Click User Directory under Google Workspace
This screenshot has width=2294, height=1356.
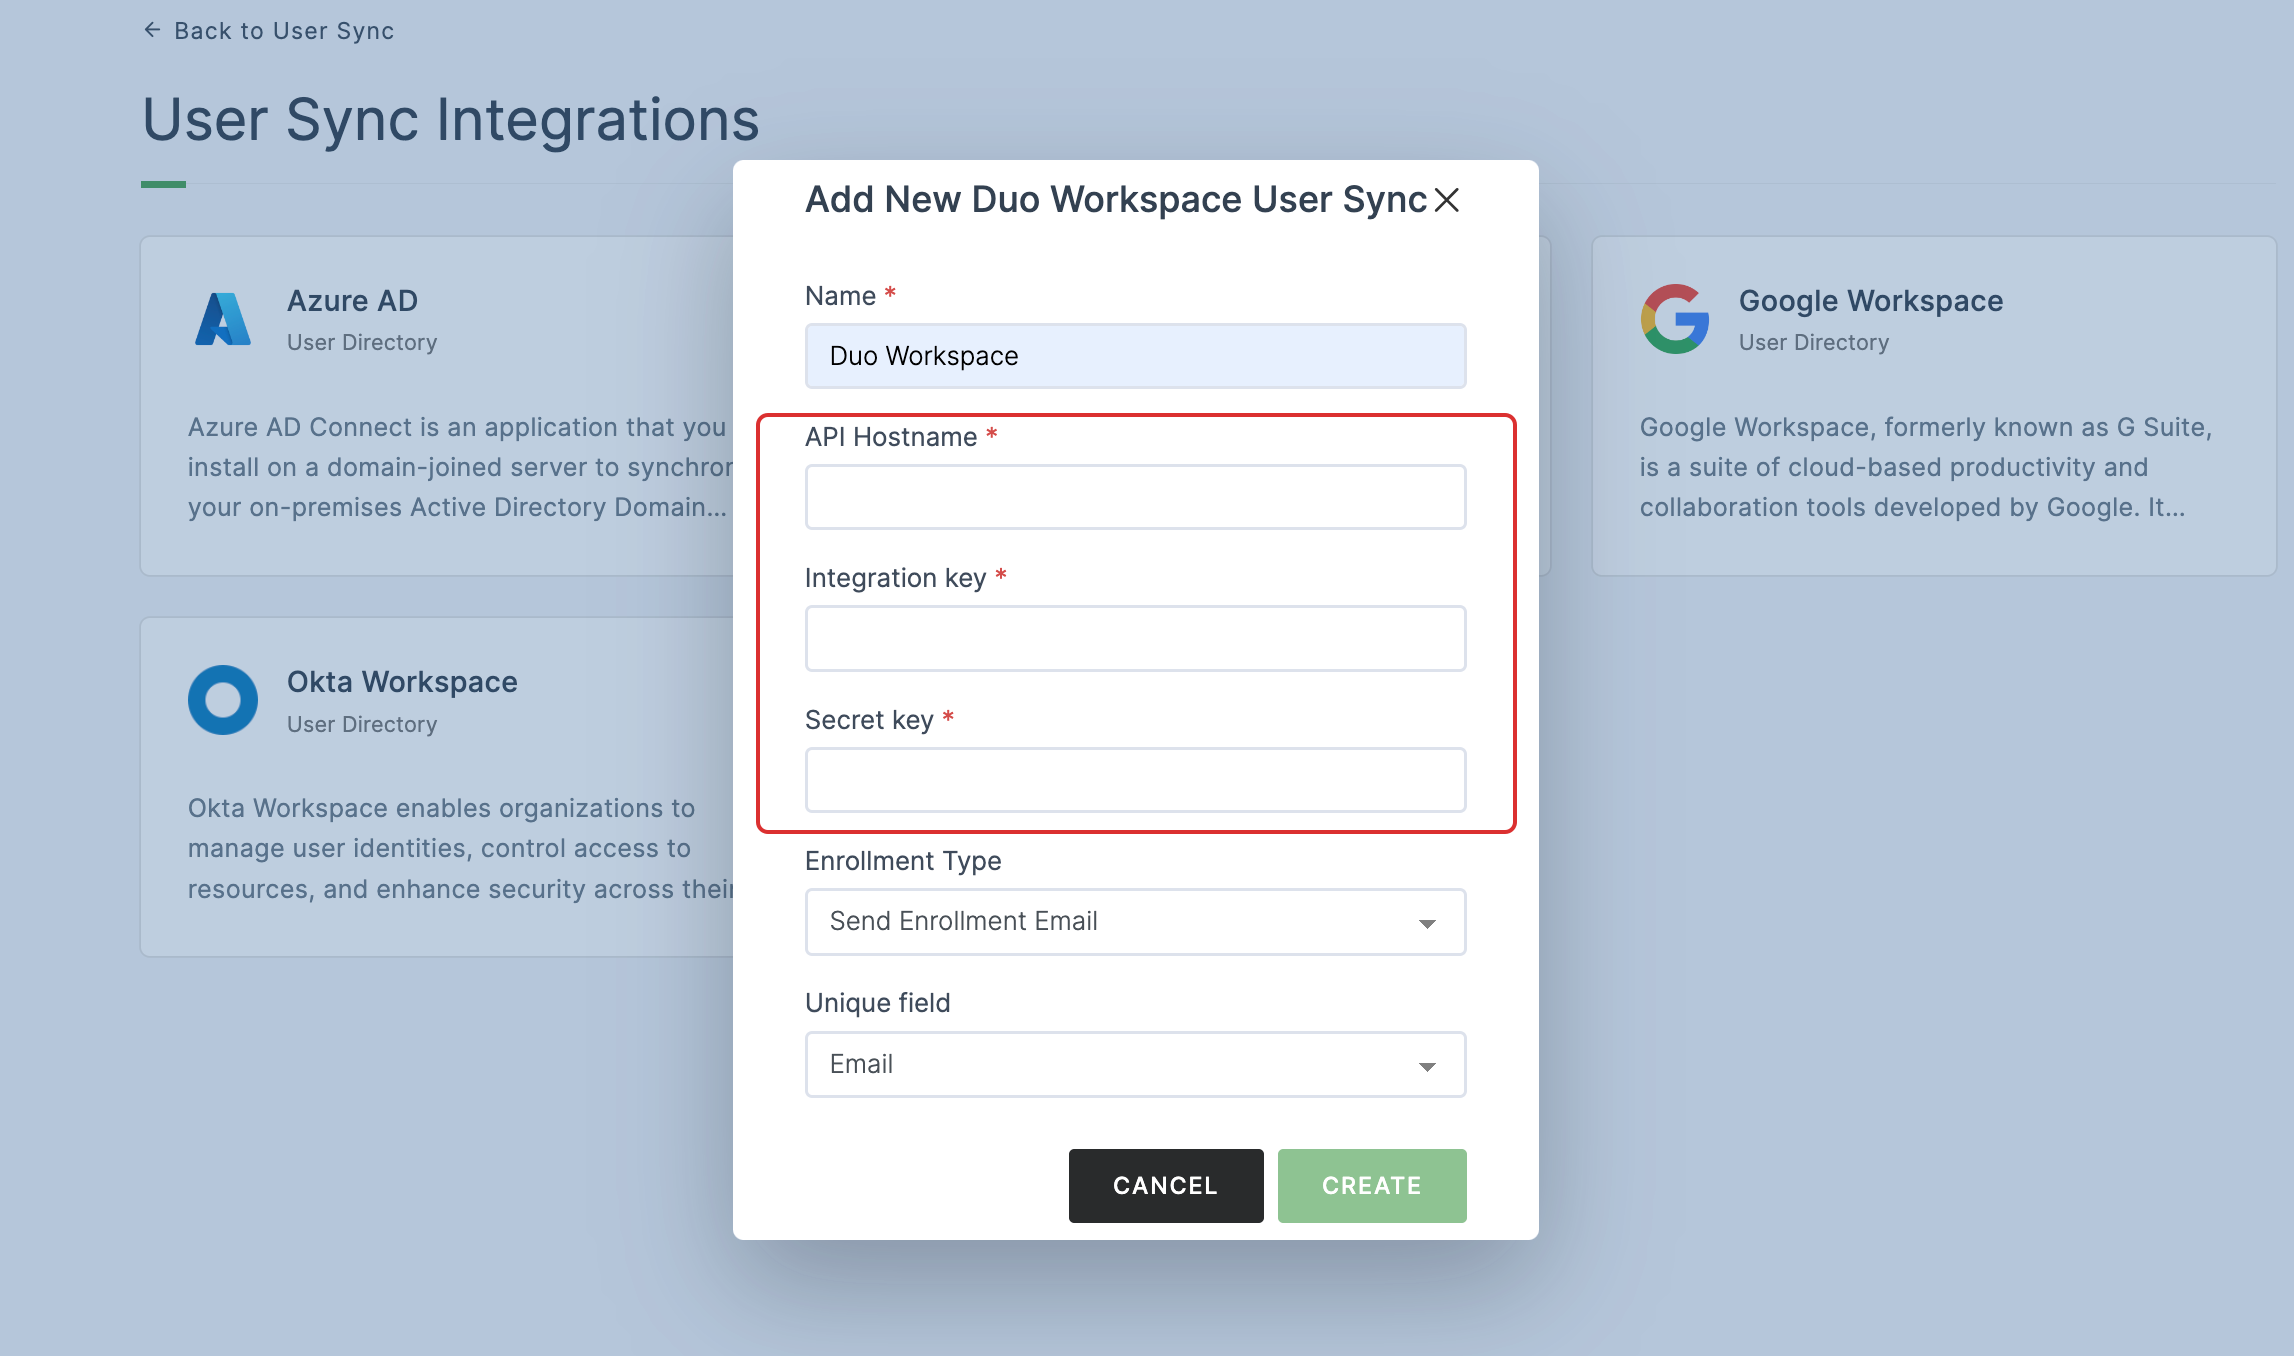click(1814, 343)
